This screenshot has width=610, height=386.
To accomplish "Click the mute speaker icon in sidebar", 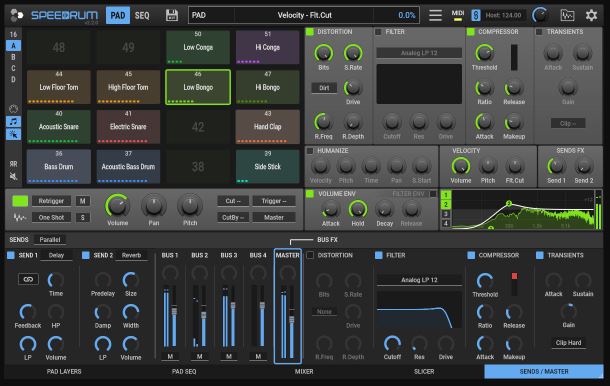I will click(14, 176).
